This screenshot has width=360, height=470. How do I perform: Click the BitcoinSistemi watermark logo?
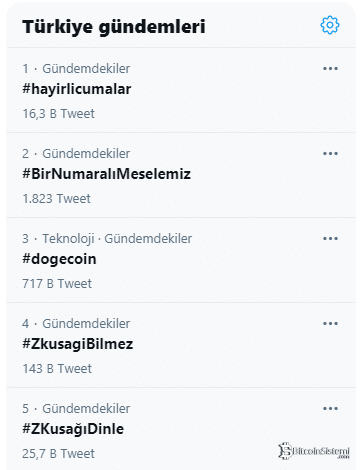[314, 451]
